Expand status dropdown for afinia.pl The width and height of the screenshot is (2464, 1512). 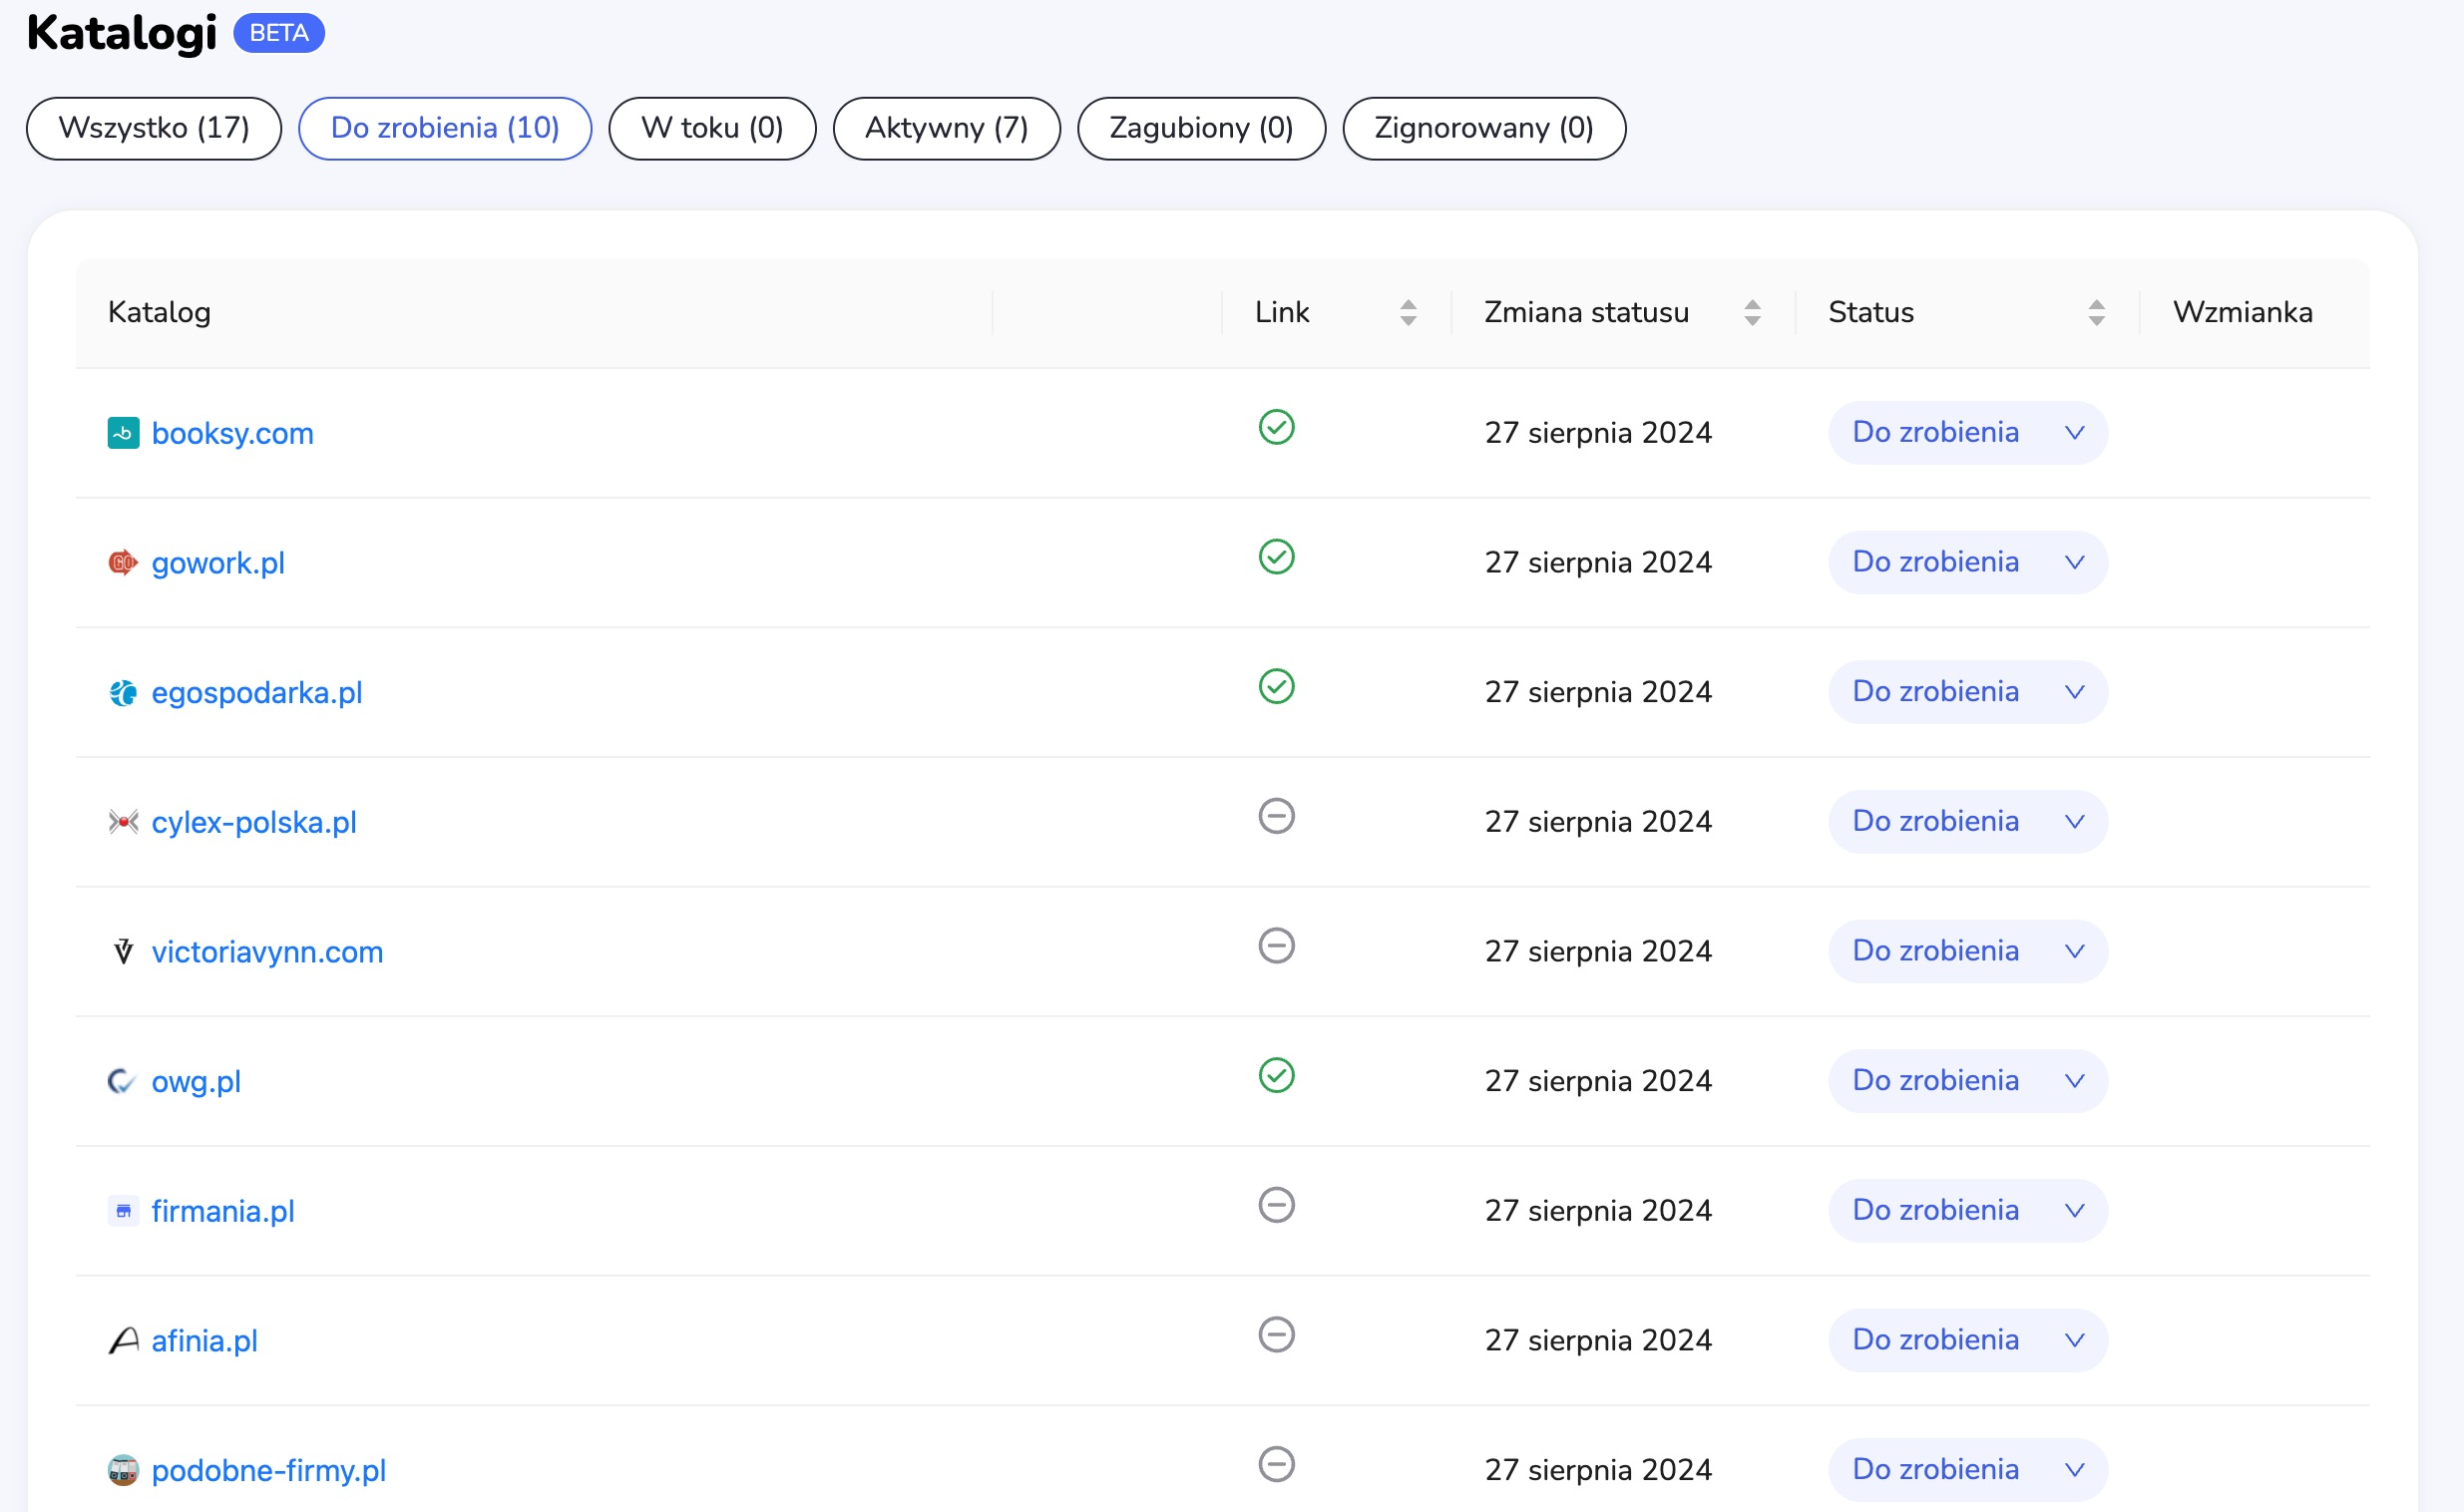tap(1967, 1340)
